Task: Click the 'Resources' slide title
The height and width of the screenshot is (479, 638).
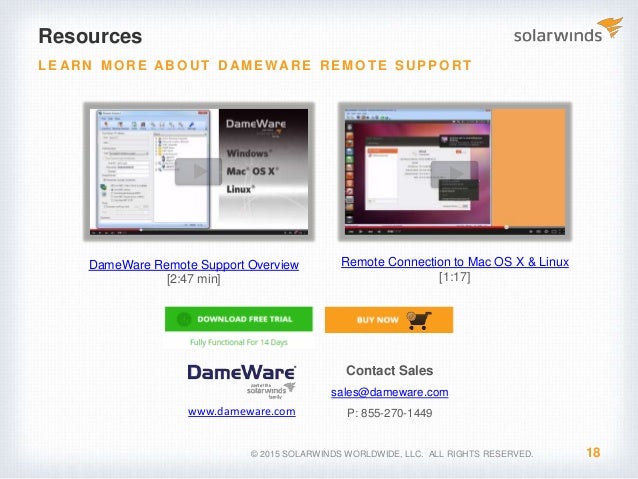Action: pyautogui.click(x=90, y=36)
